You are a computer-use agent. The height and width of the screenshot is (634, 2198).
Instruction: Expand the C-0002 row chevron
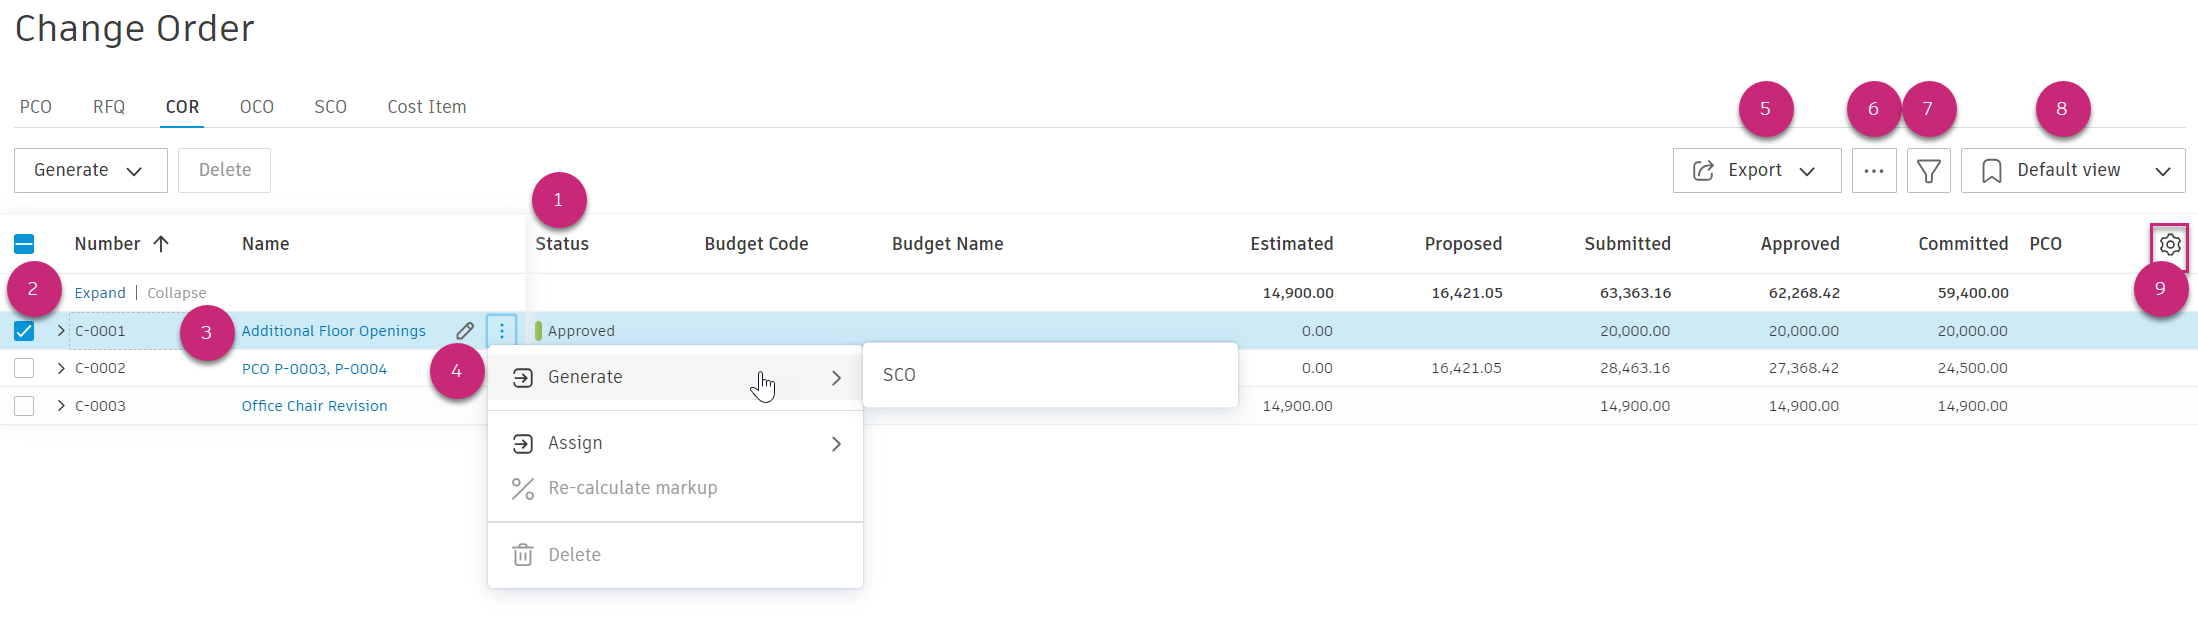click(x=61, y=368)
